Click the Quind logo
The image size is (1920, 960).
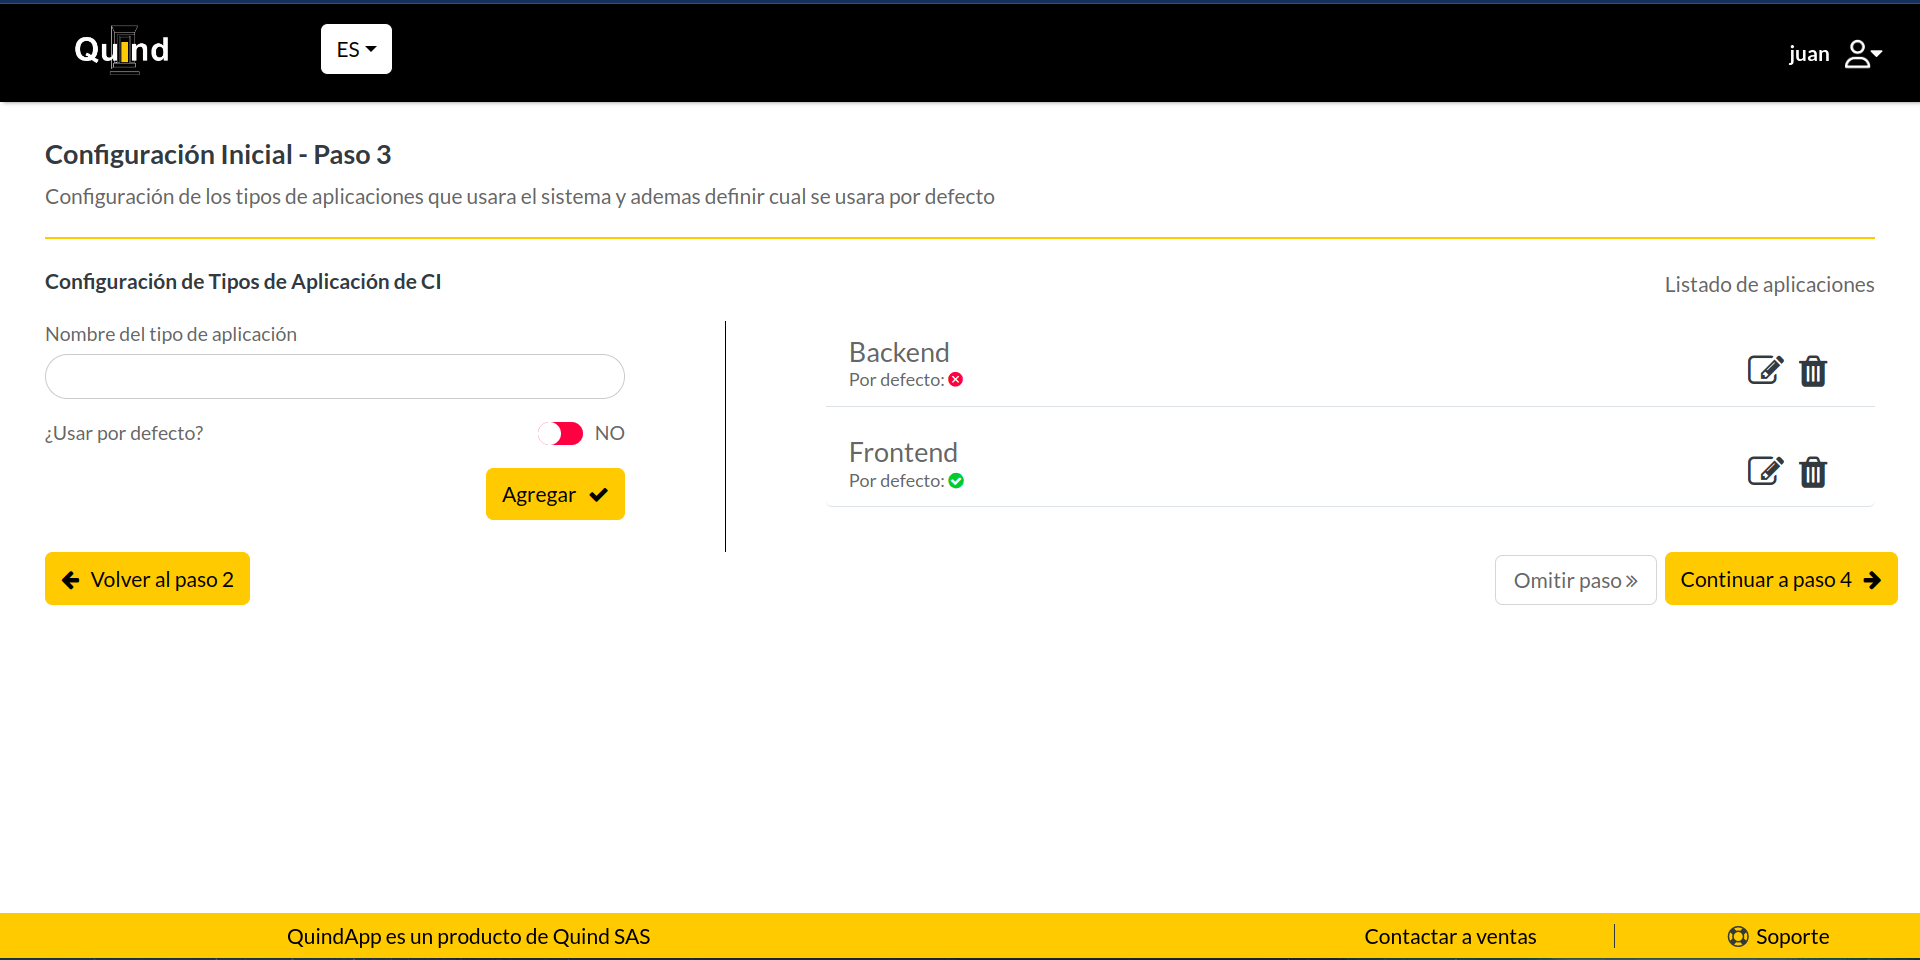point(122,50)
